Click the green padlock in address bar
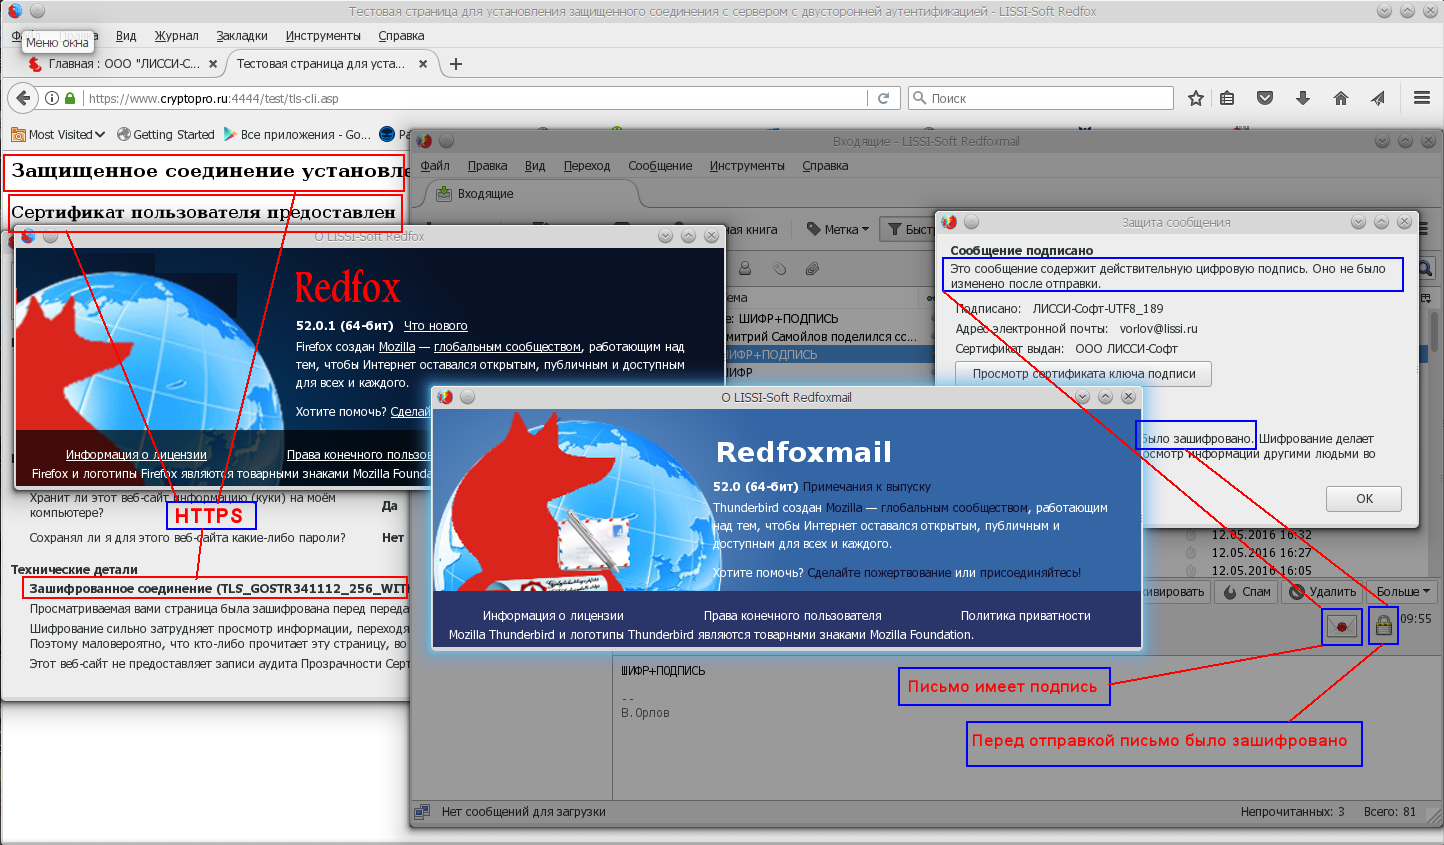 tap(70, 98)
